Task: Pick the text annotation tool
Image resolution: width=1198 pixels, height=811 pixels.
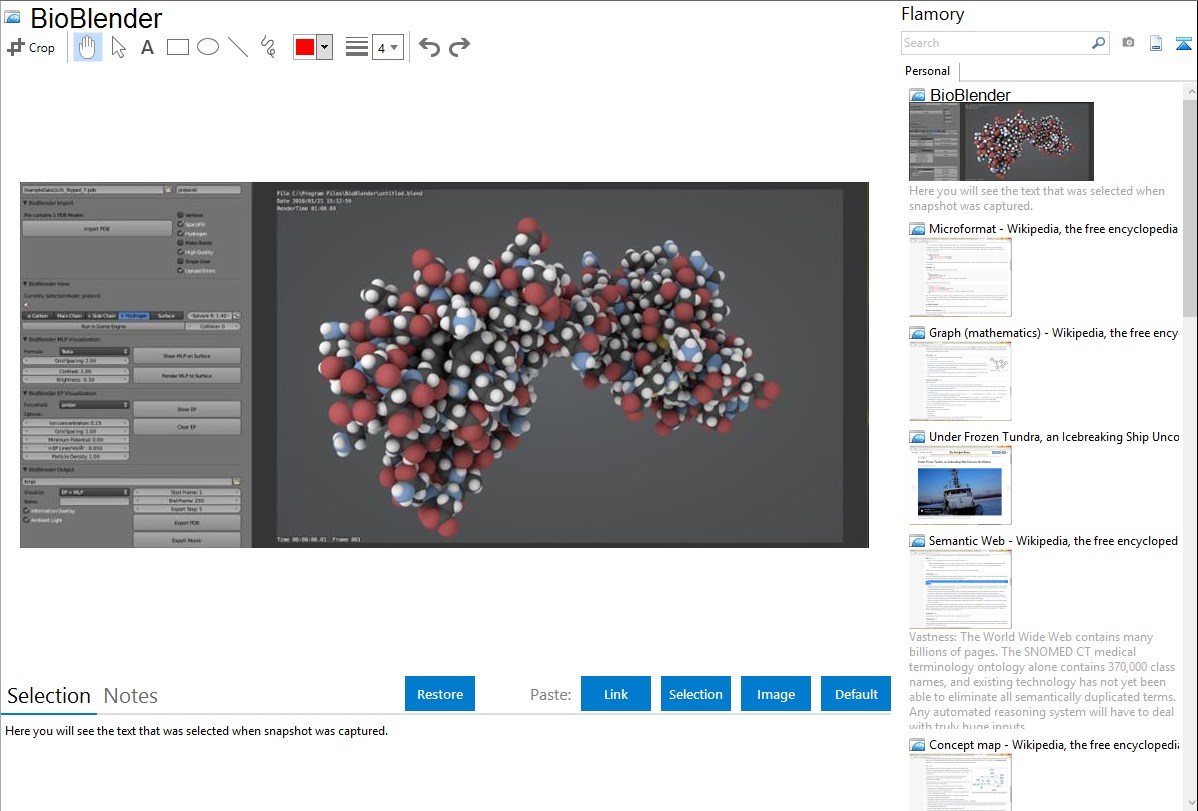Action: [x=147, y=47]
